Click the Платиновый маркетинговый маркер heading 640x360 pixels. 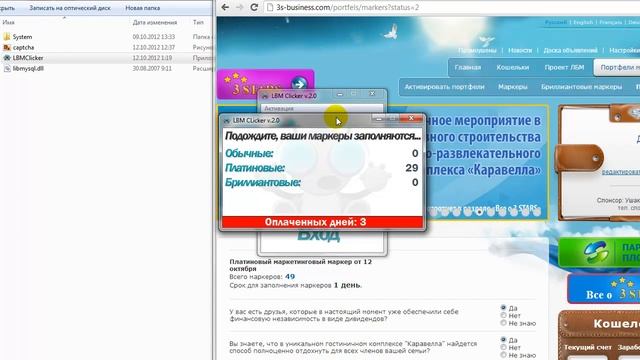(x=300, y=265)
